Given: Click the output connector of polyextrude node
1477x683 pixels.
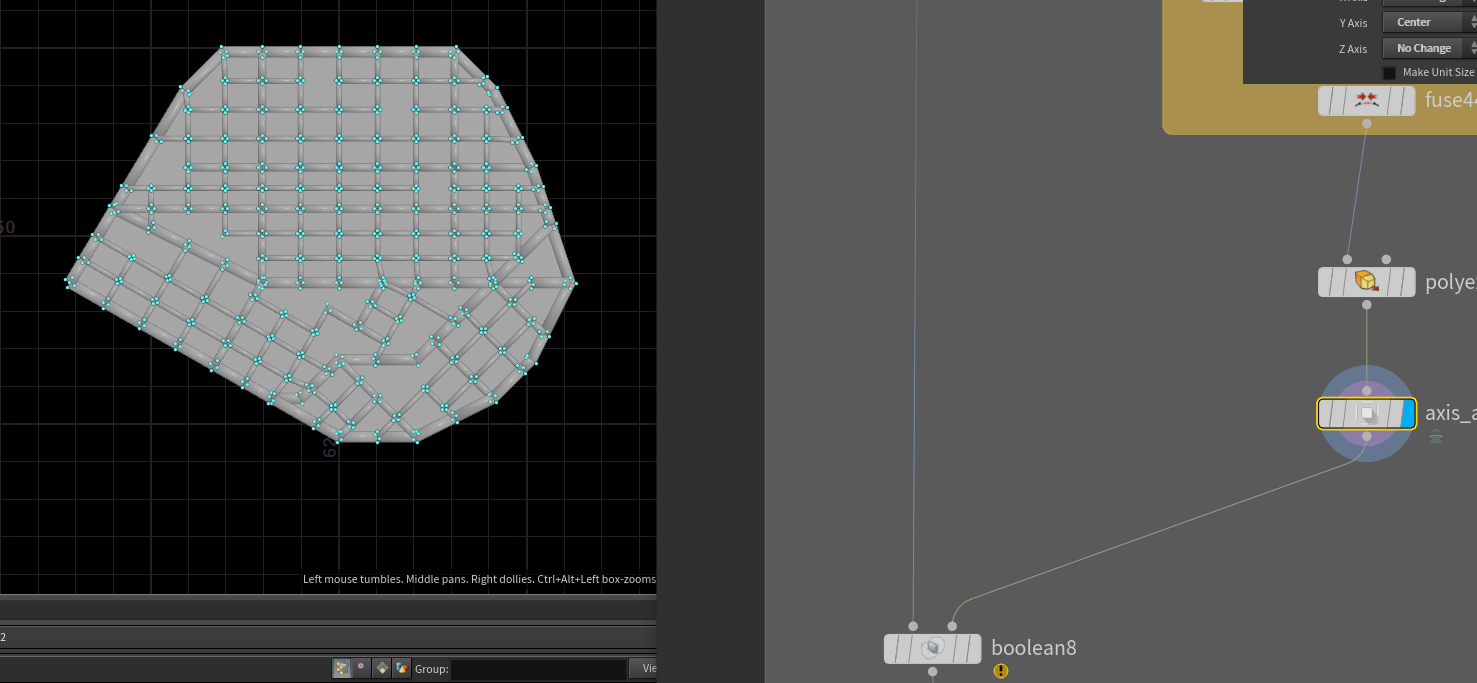Looking at the screenshot, I should click(x=1366, y=305).
